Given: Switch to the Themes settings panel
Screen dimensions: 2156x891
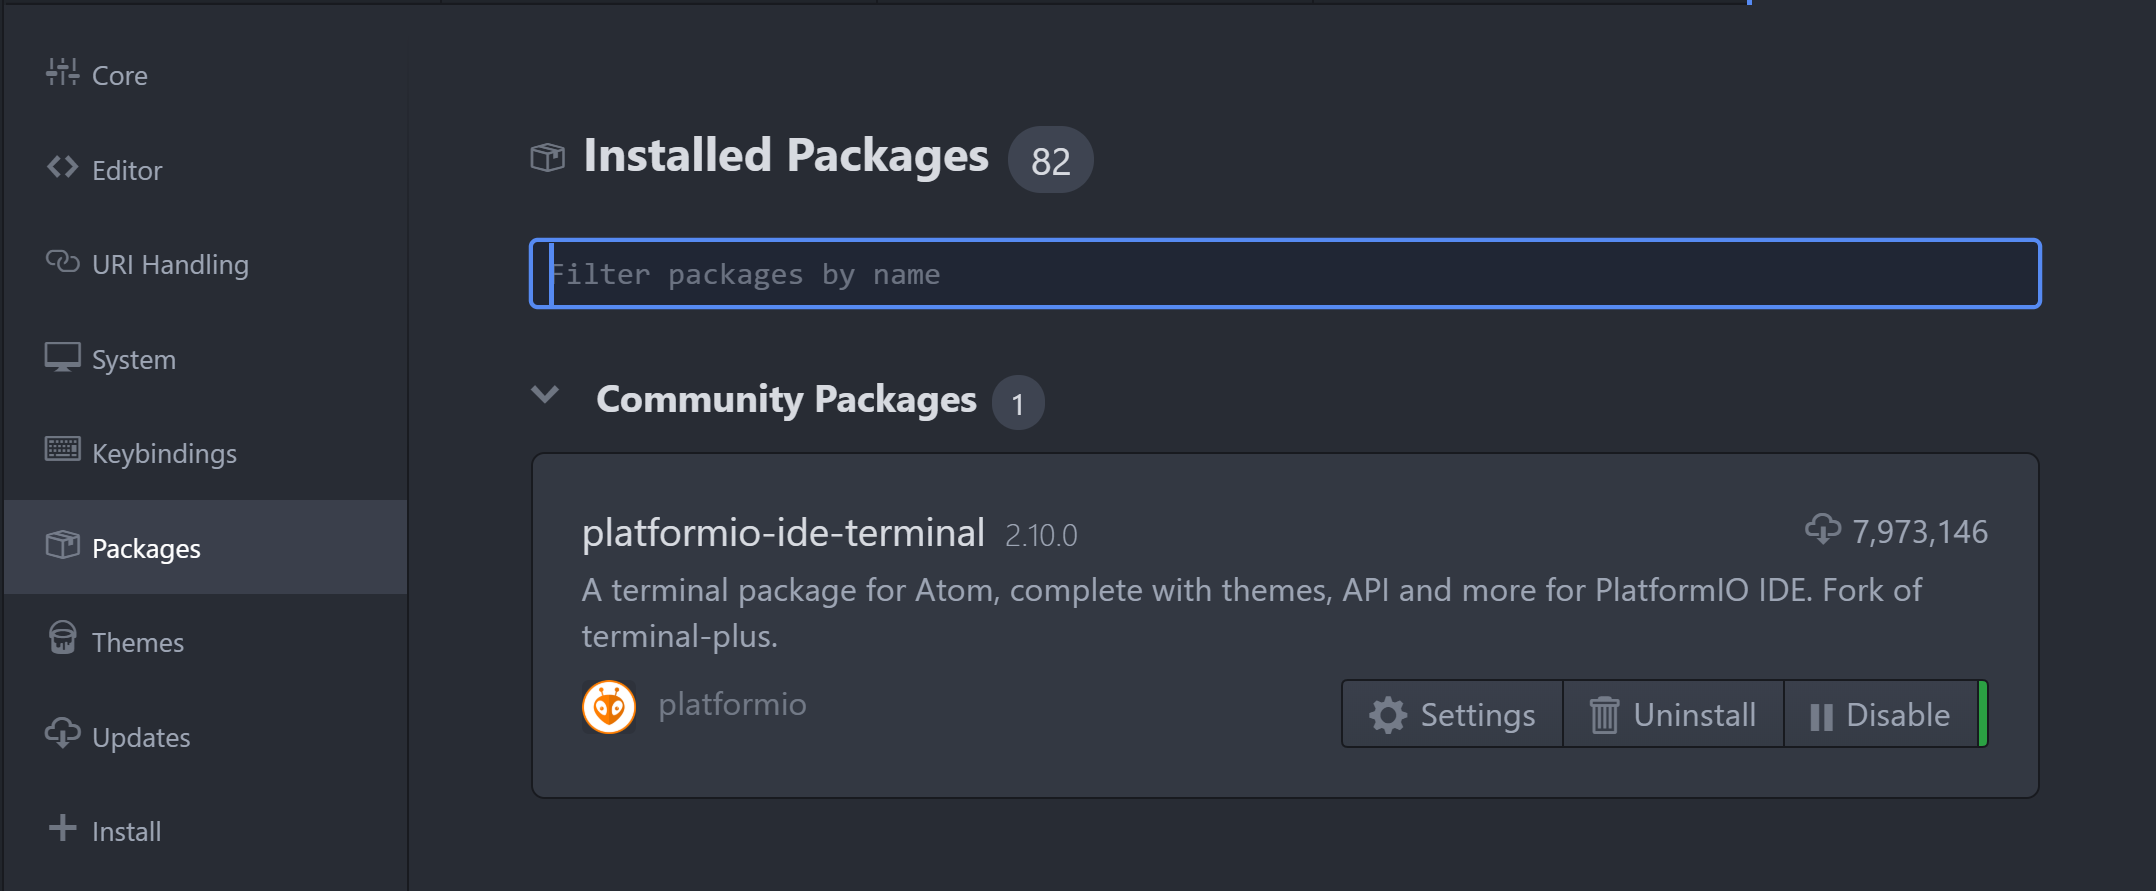Looking at the screenshot, I should pos(138,643).
